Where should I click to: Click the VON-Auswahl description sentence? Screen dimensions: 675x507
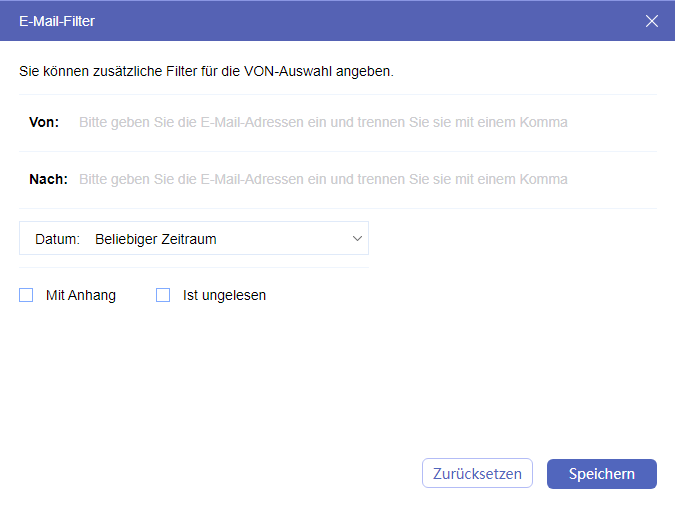[206, 72]
